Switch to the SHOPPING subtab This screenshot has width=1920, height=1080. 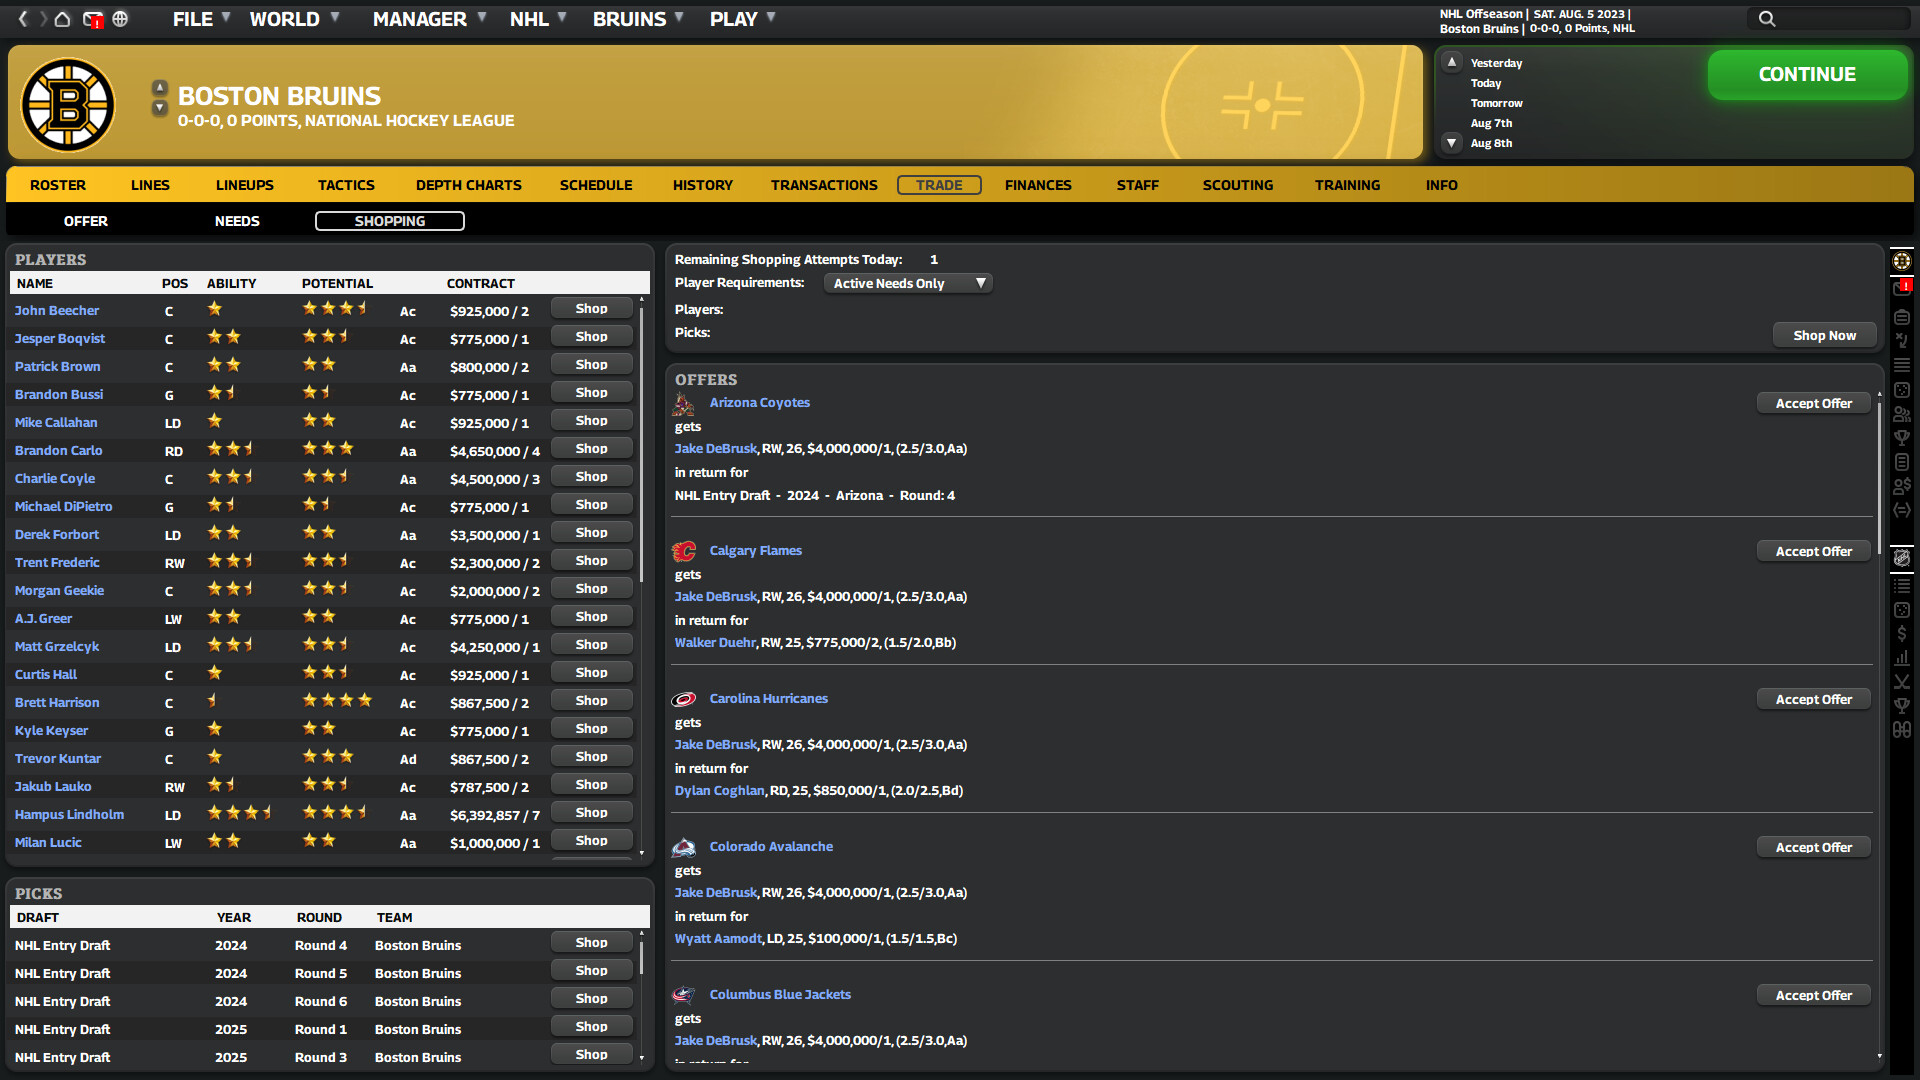click(x=389, y=221)
